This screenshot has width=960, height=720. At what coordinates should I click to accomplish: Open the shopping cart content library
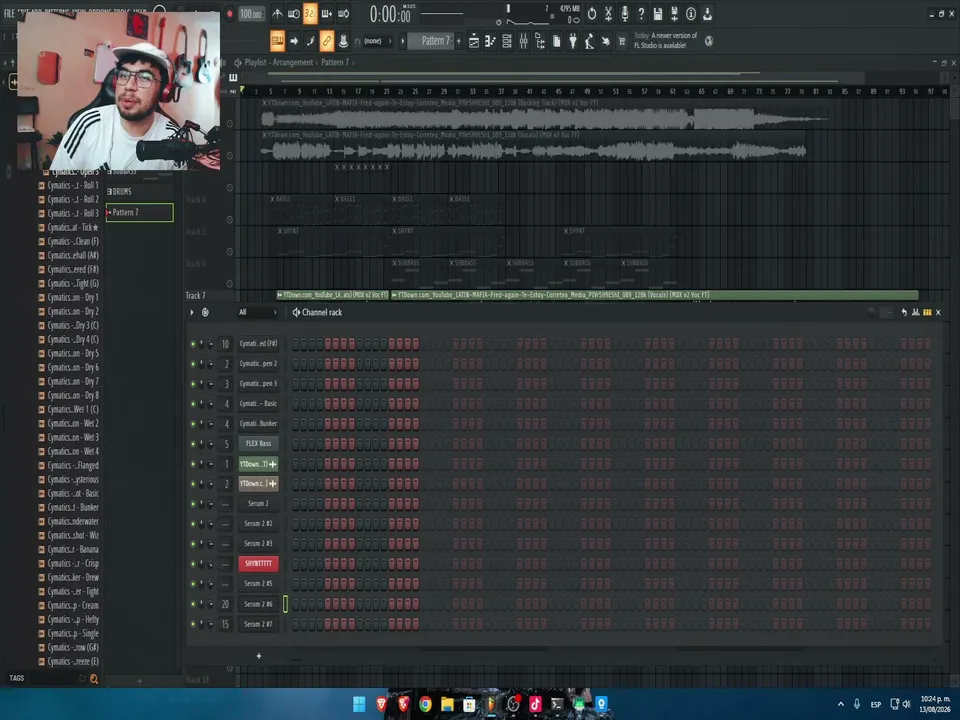[x=622, y=41]
